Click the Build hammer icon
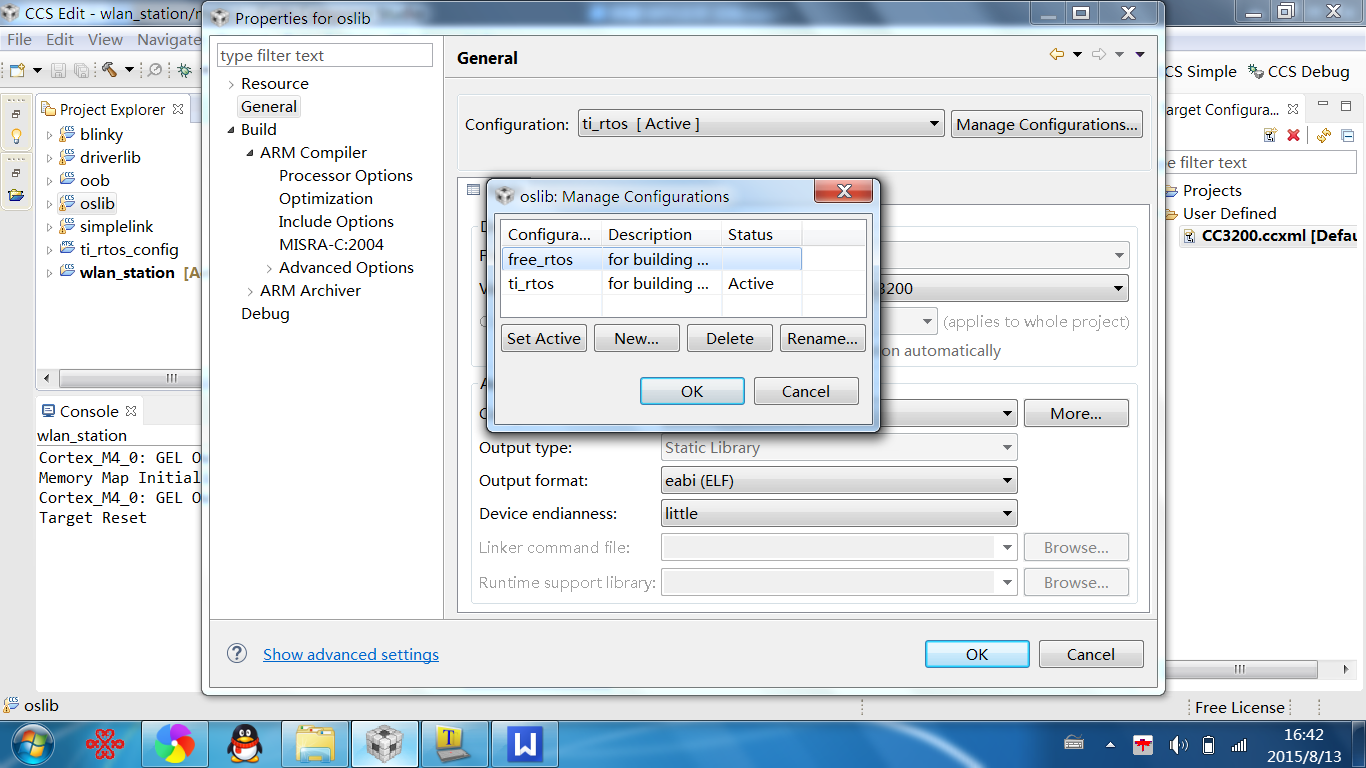 tap(109, 70)
